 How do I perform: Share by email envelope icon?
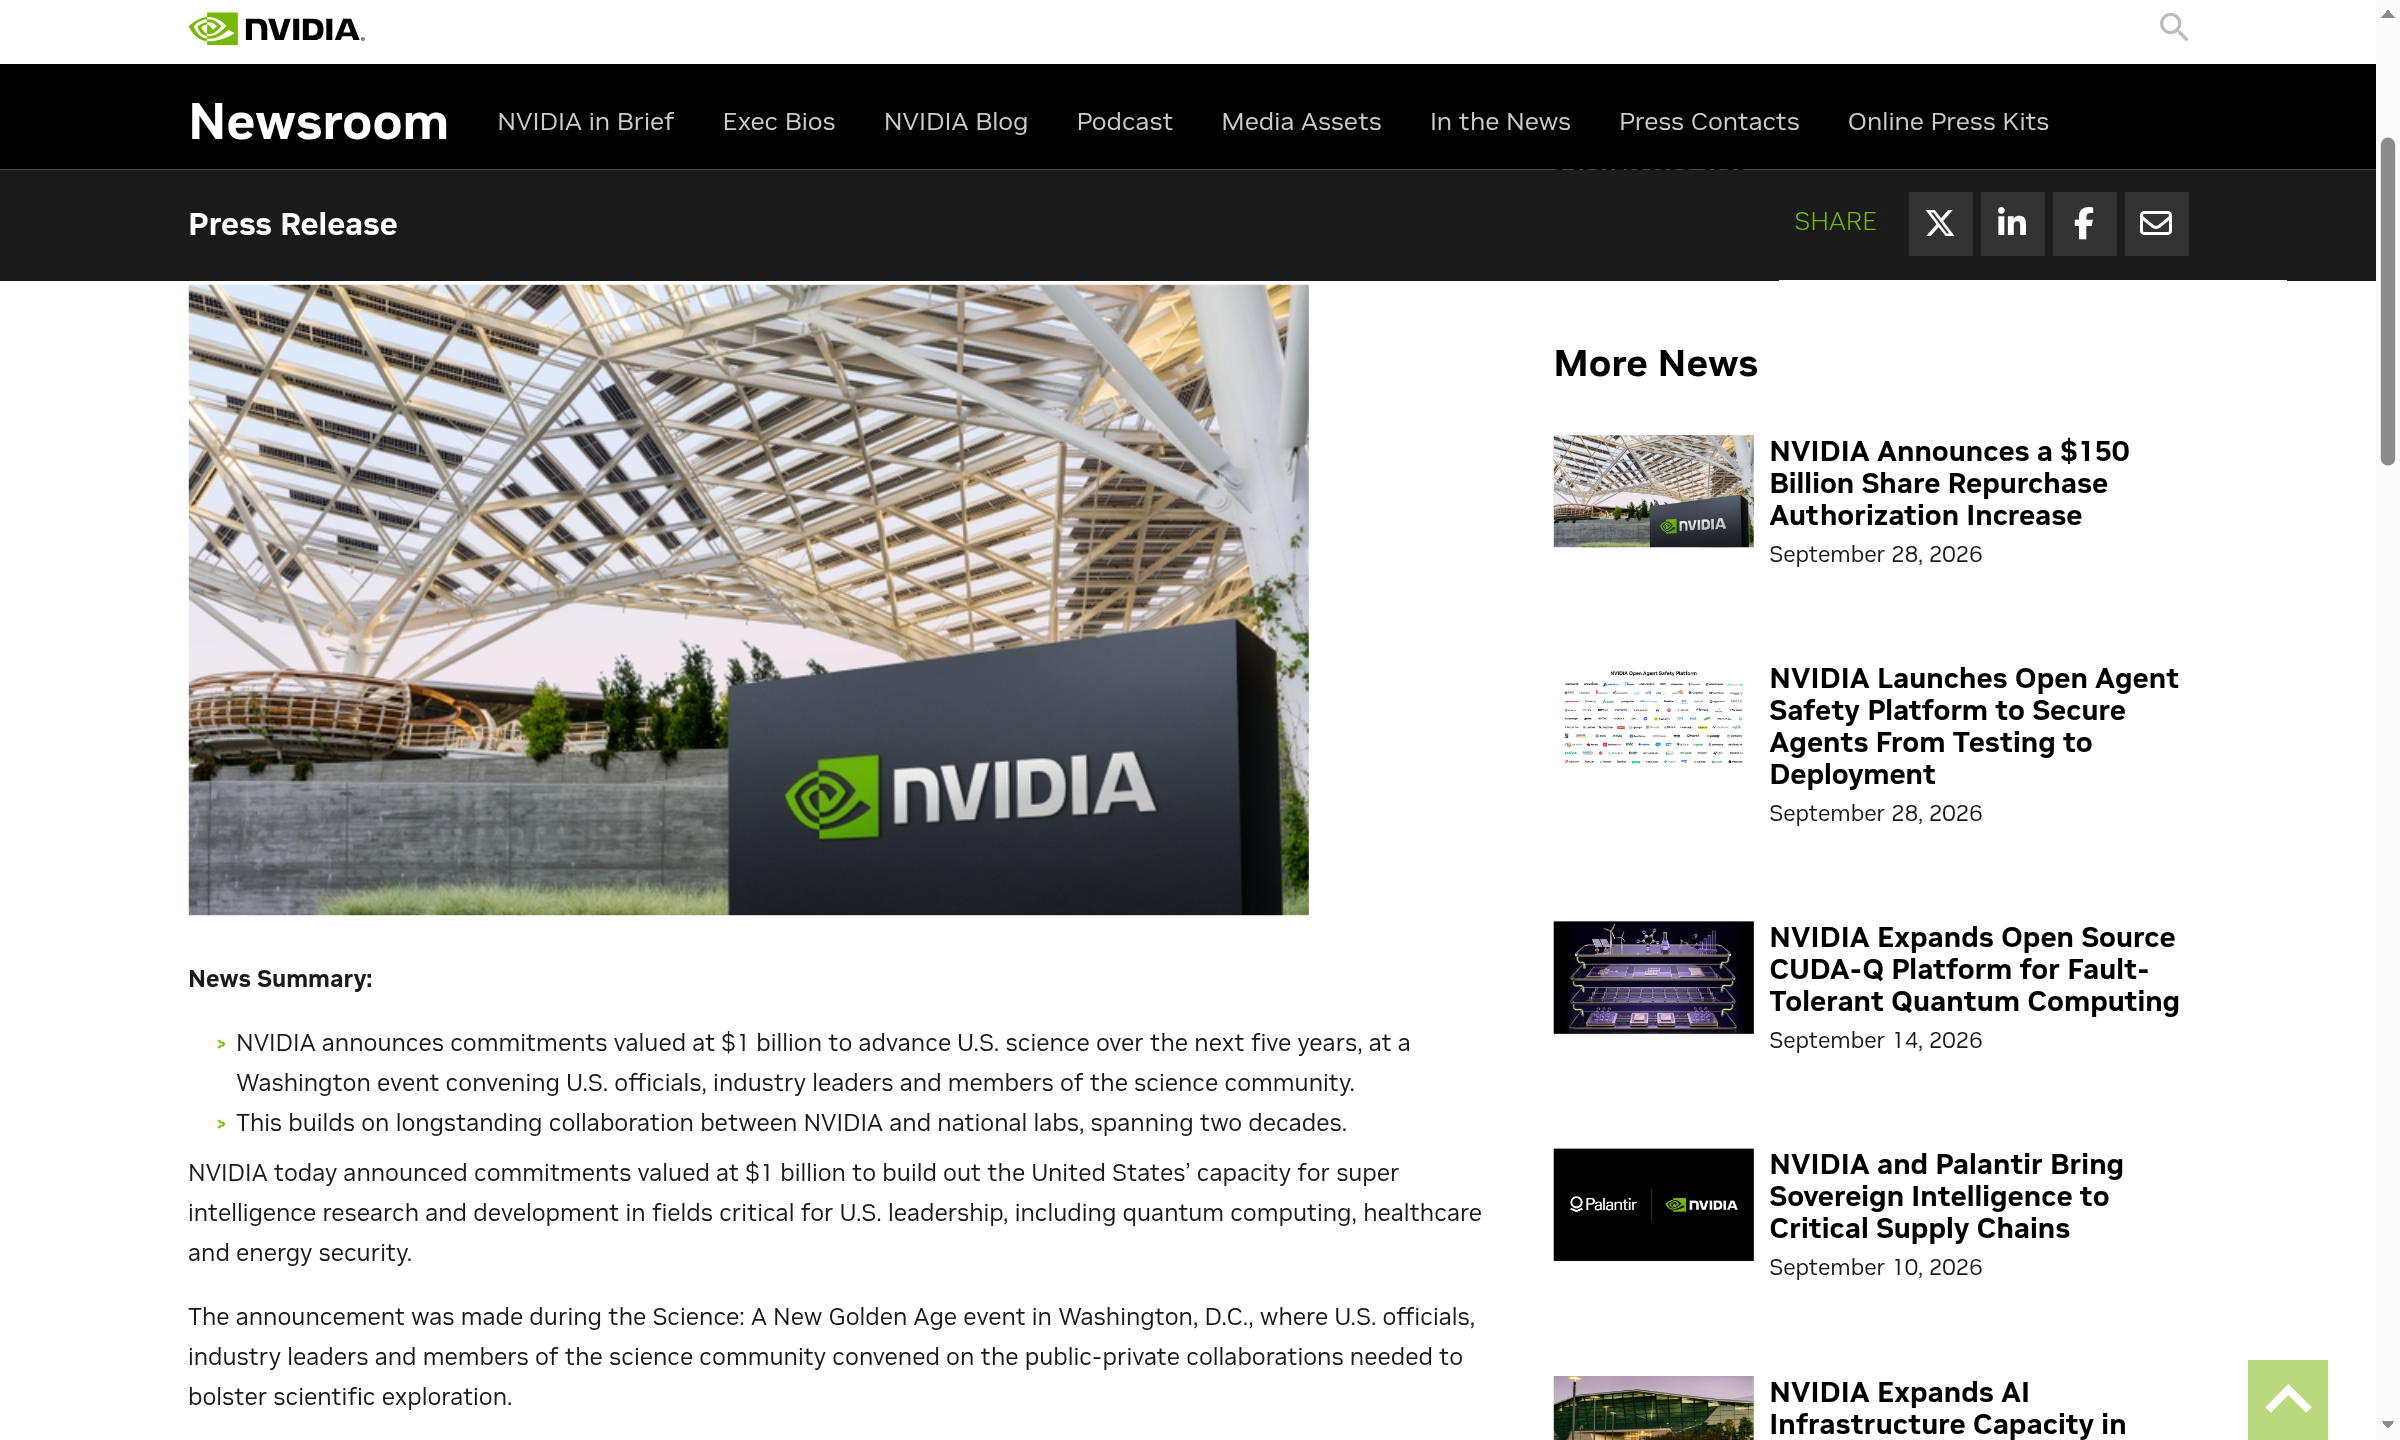(x=2156, y=223)
